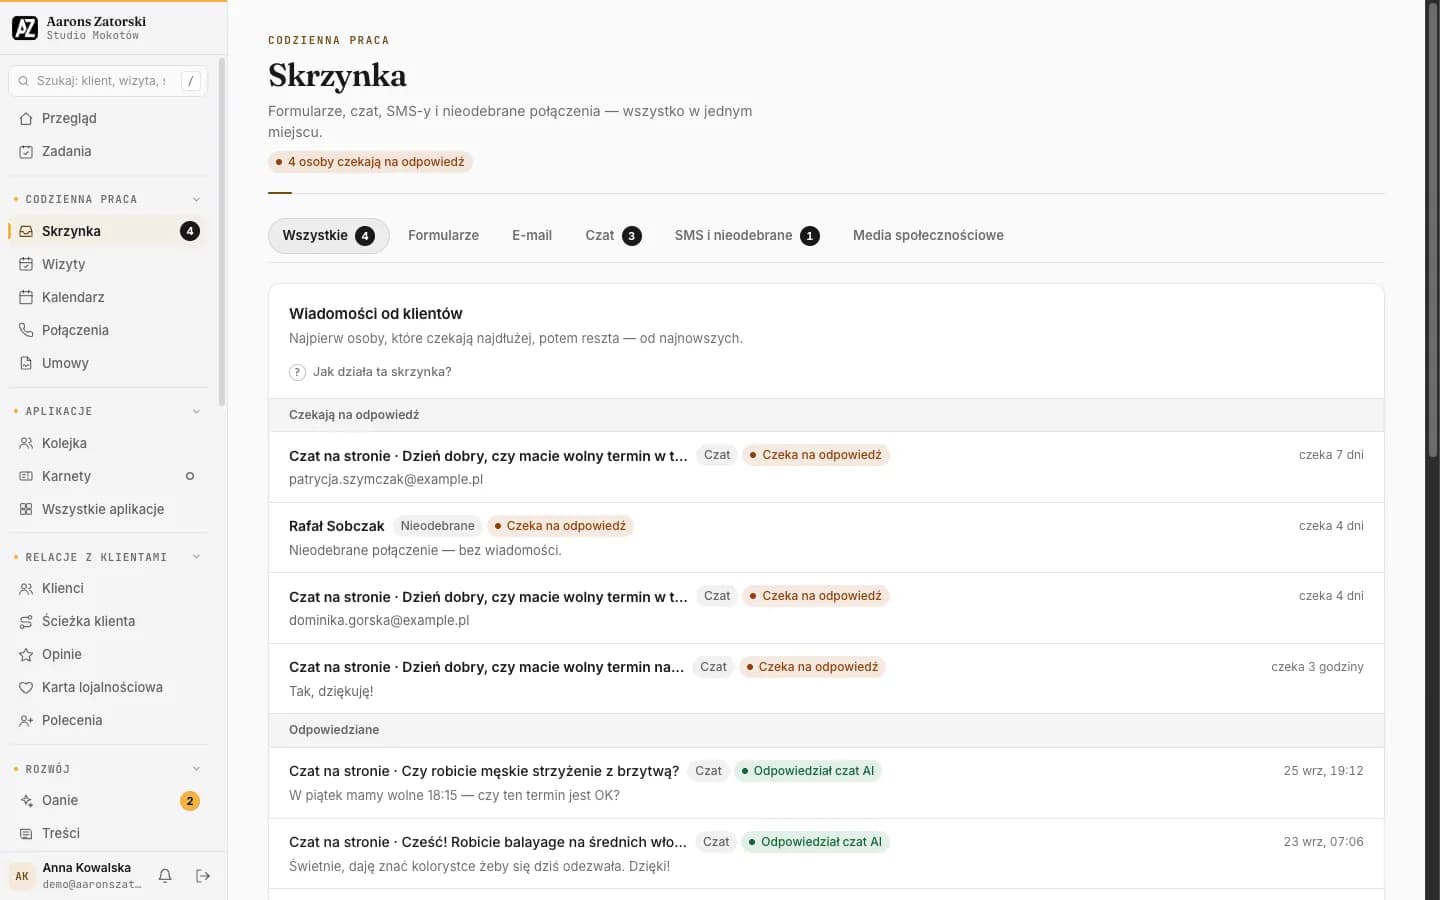Open chat about balayage na średnich włosach

coord(826,854)
